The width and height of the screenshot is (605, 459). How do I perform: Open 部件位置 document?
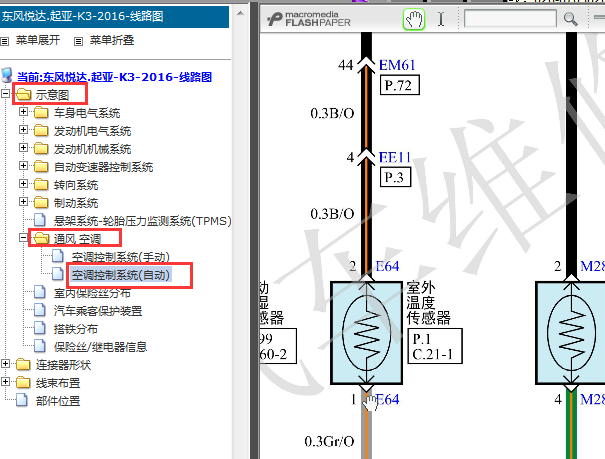(x=58, y=401)
